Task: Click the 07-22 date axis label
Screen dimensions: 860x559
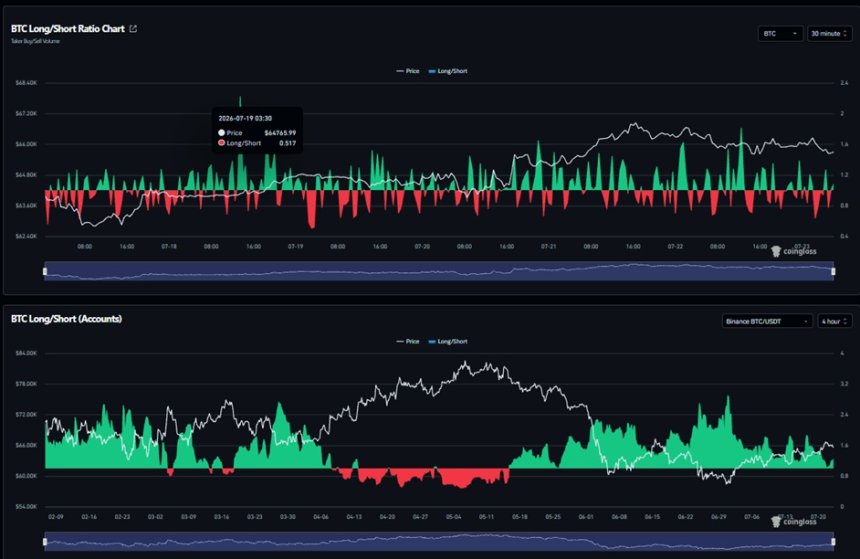Action: tap(675, 247)
